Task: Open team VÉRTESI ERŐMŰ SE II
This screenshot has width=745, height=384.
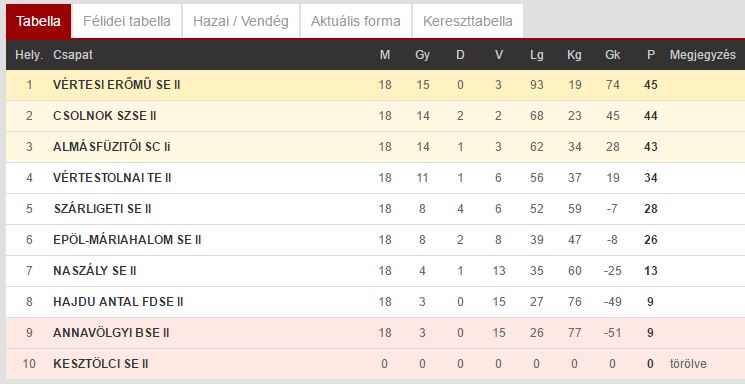Action: tap(117, 85)
